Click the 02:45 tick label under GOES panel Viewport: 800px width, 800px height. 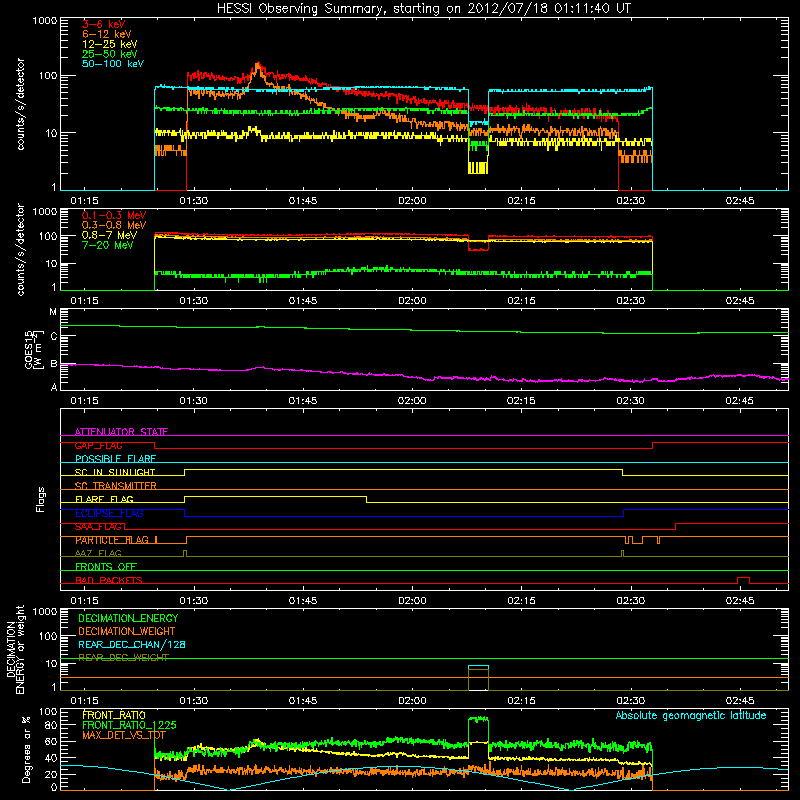coord(739,401)
